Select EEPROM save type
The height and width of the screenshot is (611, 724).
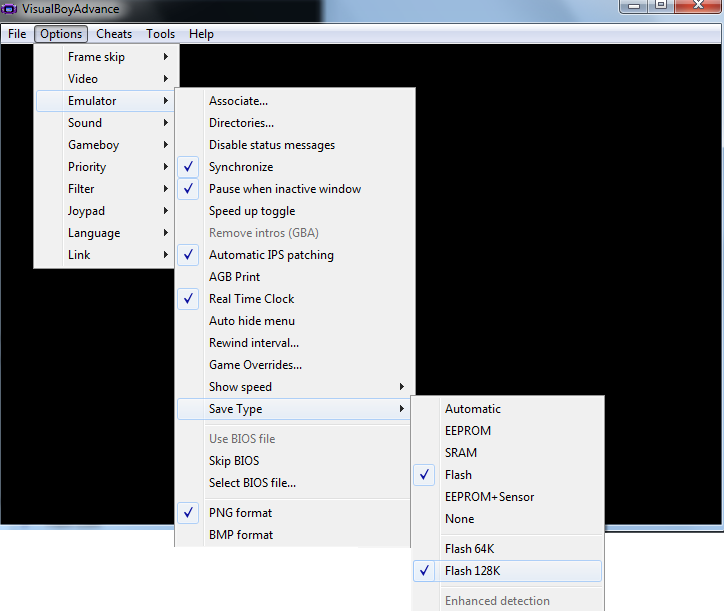[x=468, y=431]
